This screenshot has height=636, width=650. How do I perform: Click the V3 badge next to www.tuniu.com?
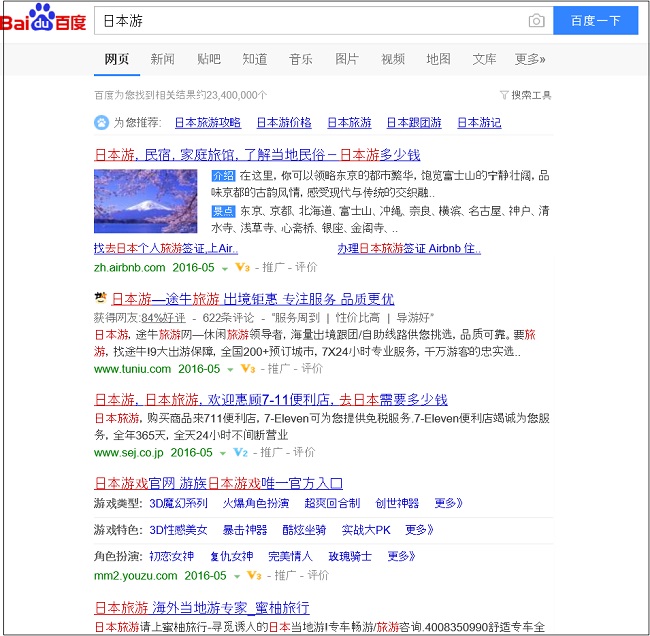247,368
